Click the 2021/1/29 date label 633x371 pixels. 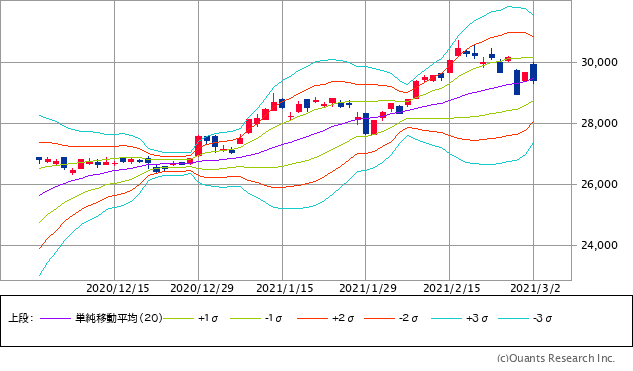tap(368, 288)
